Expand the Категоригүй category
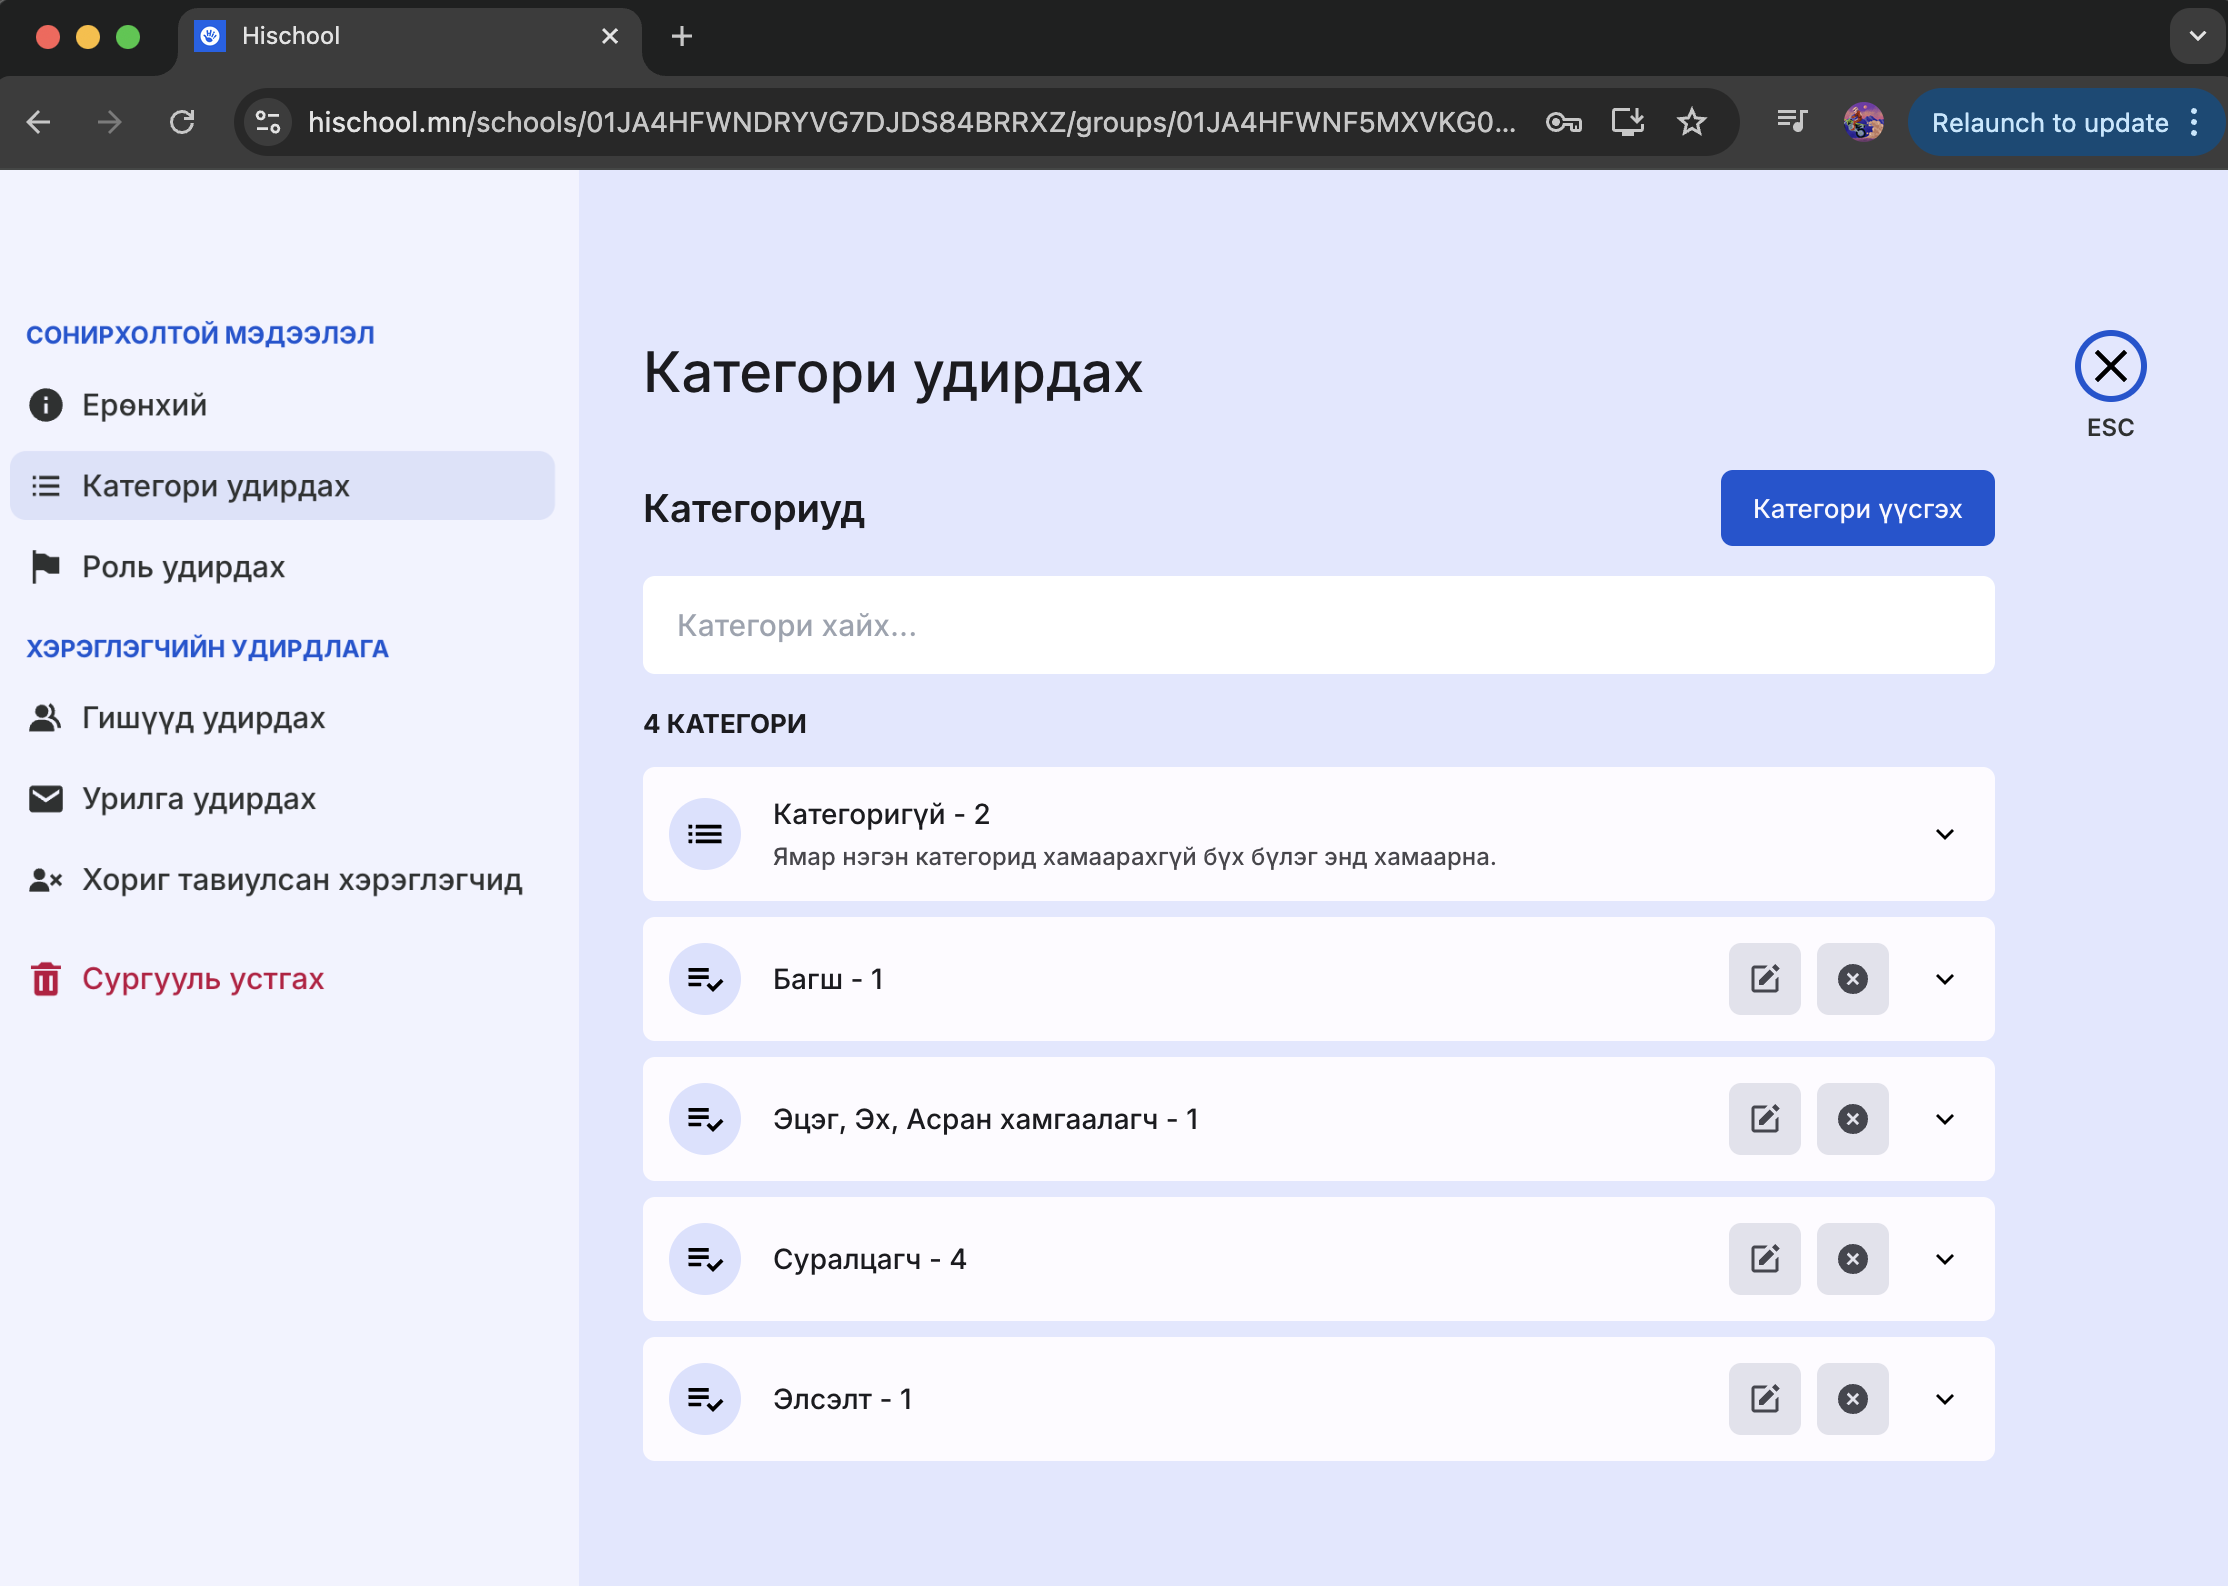 point(1944,834)
